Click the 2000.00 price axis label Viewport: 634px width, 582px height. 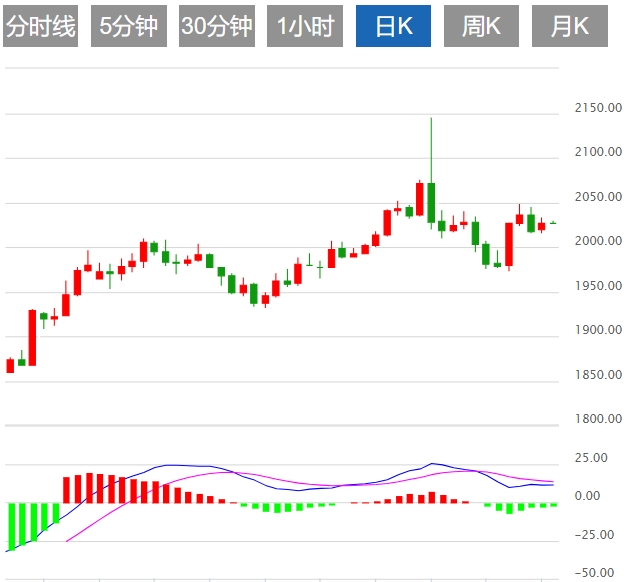tap(598, 241)
